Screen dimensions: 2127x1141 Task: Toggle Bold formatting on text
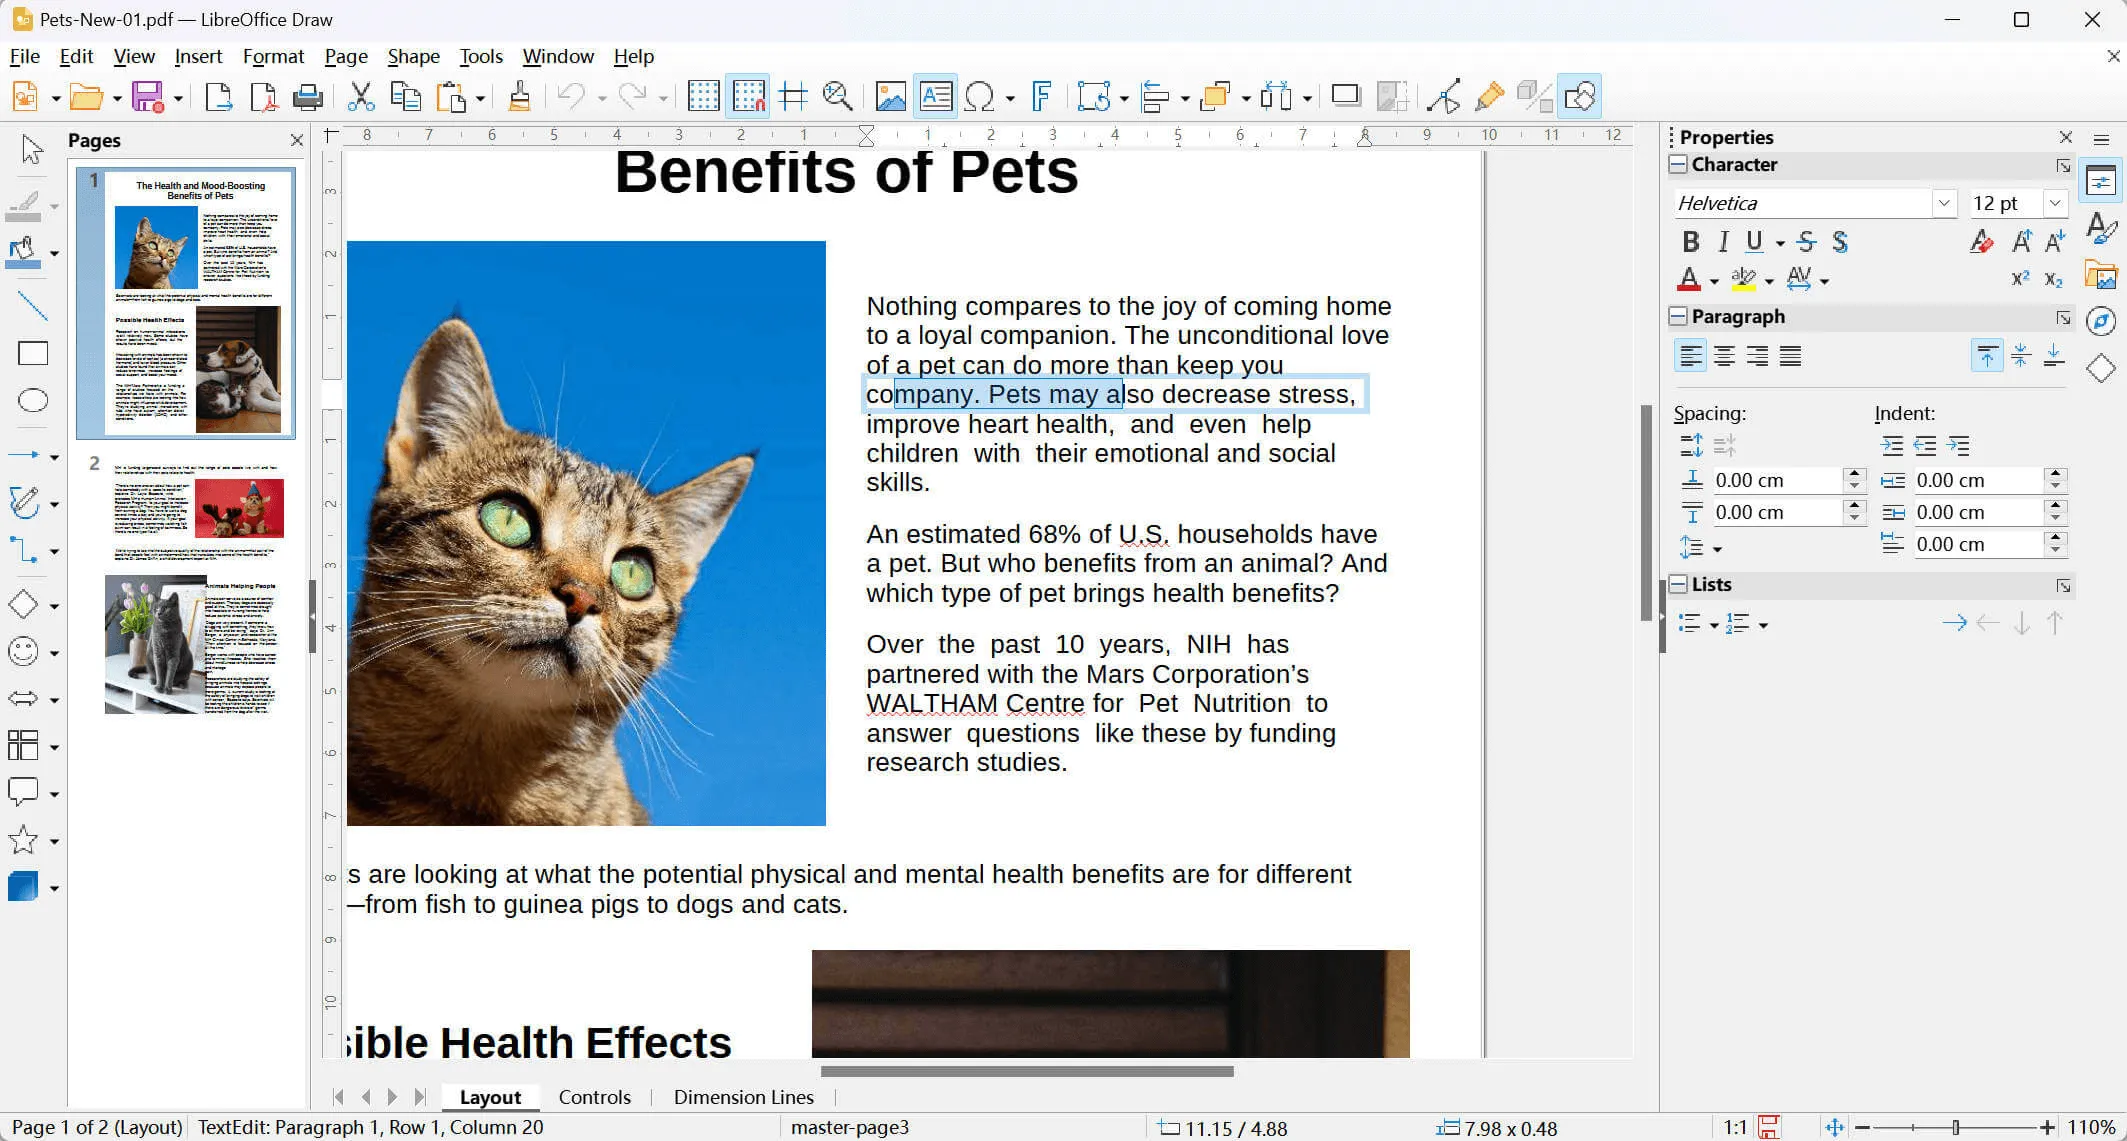point(1690,241)
